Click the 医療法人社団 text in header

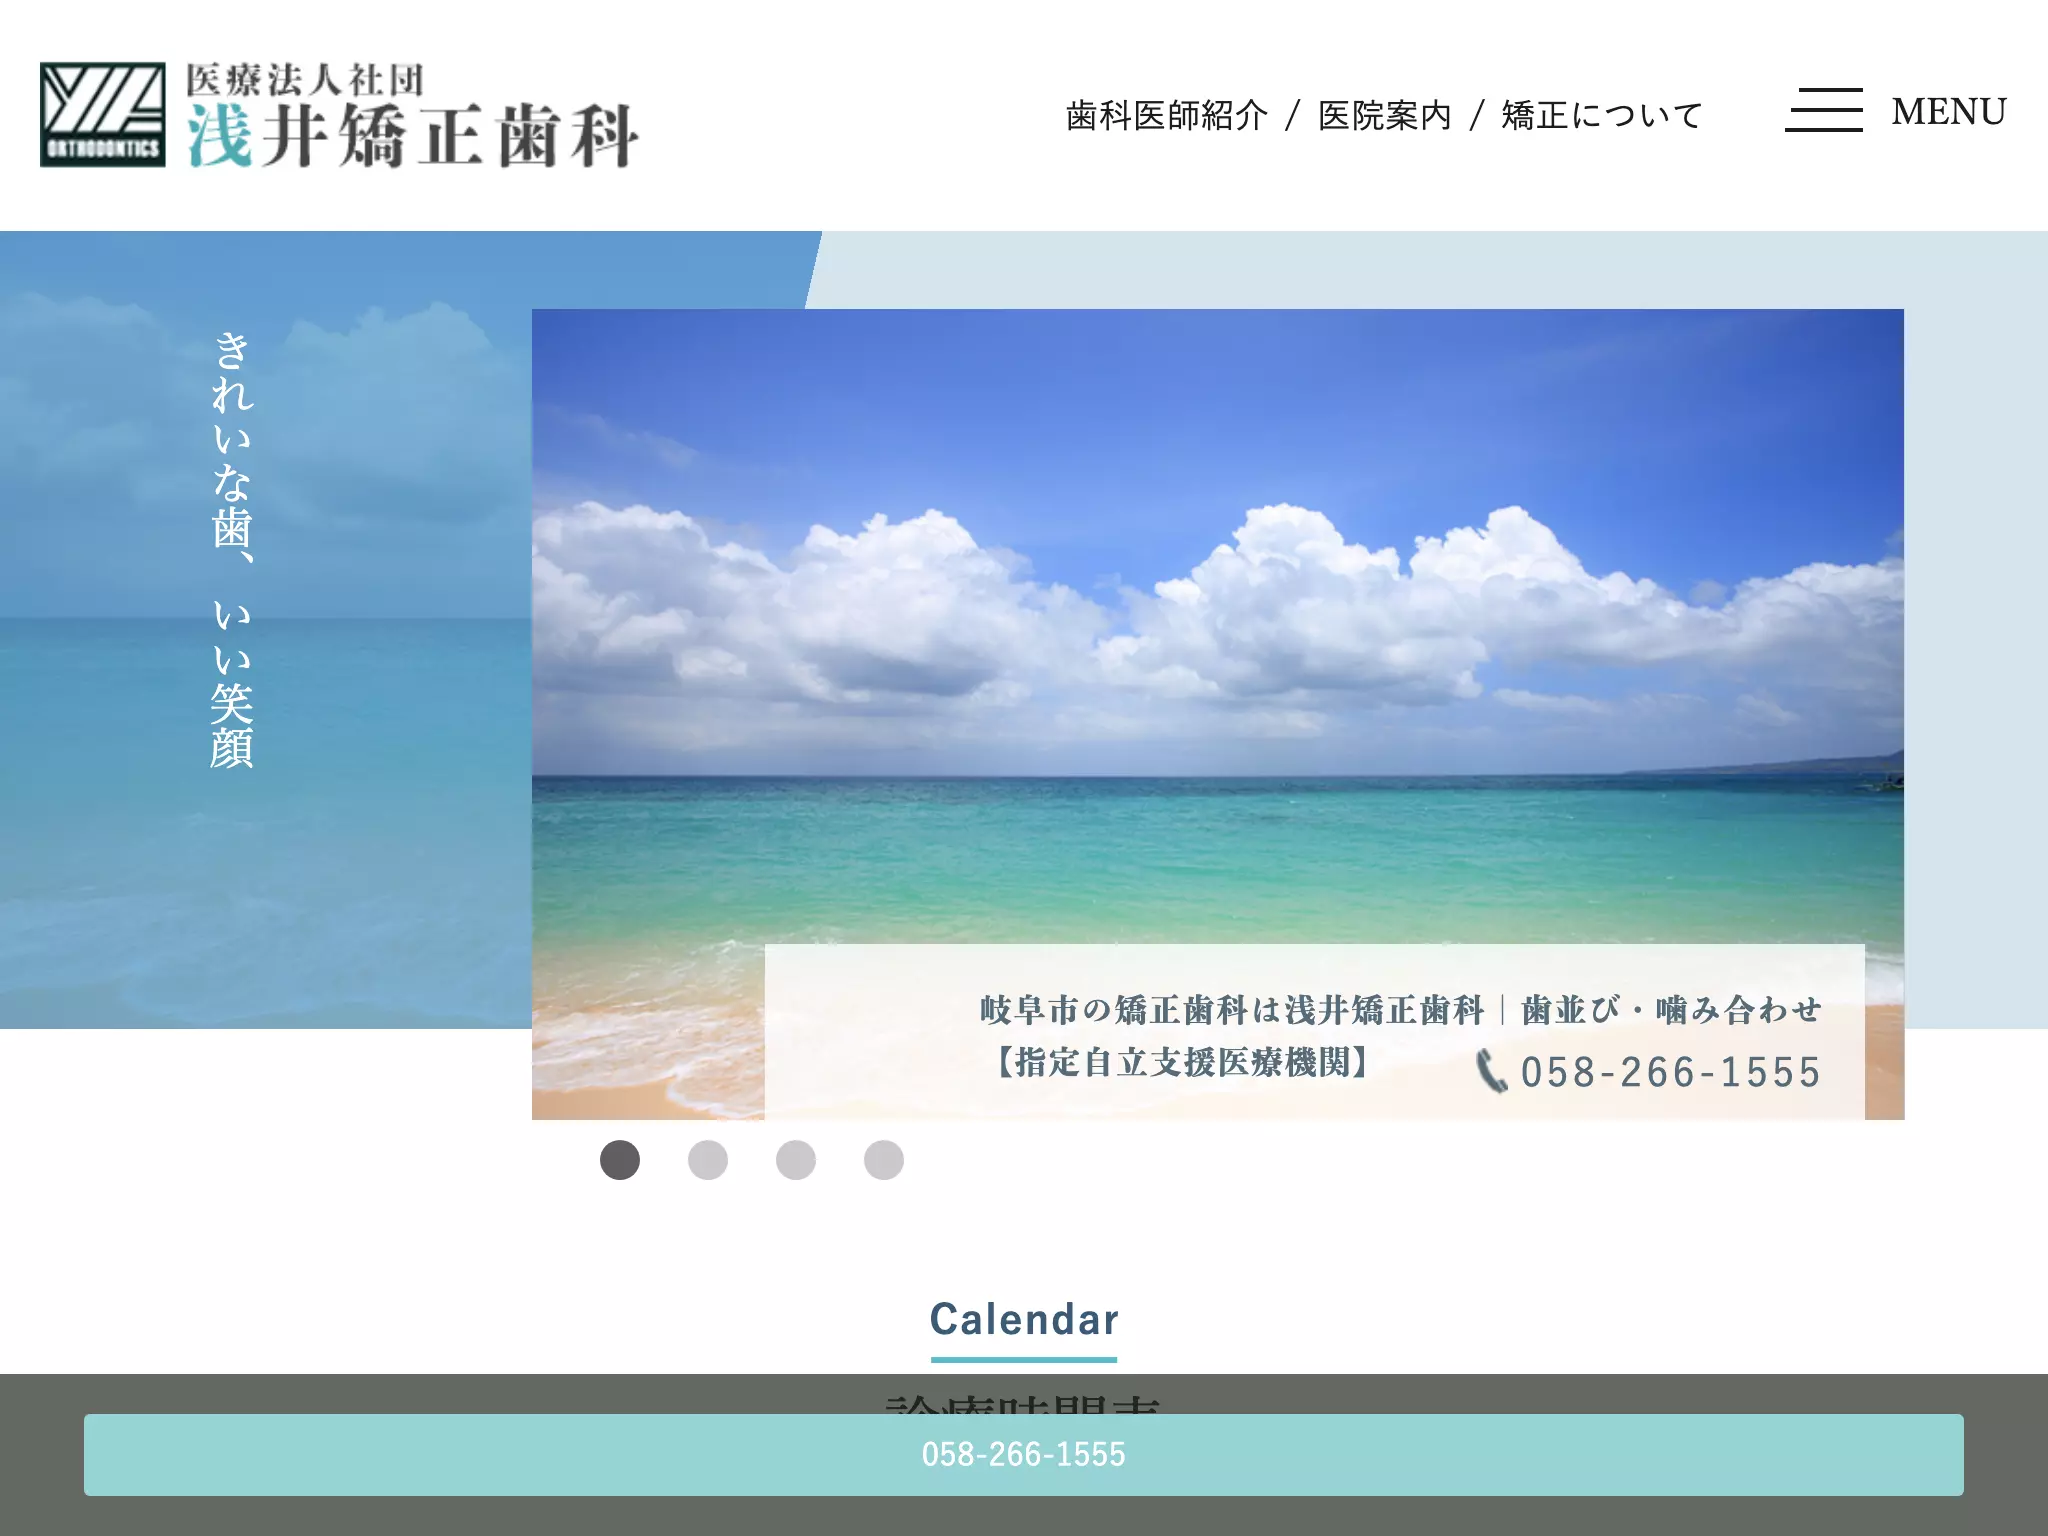(x=305, y=80)
